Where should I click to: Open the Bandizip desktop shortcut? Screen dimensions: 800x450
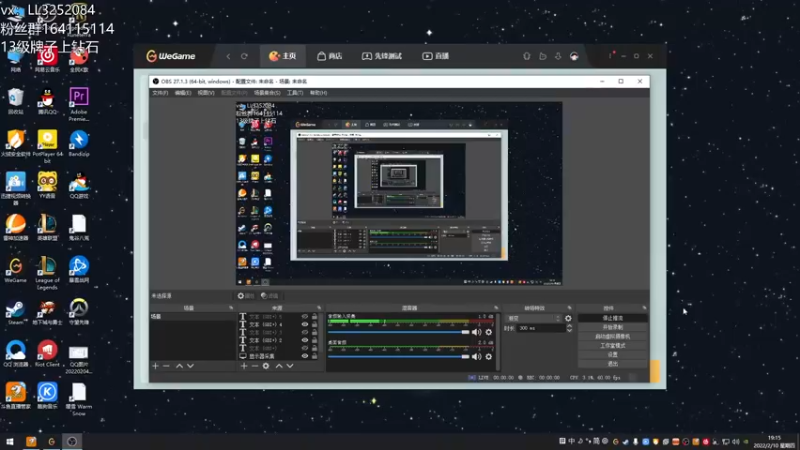click(x=79, y=143)
